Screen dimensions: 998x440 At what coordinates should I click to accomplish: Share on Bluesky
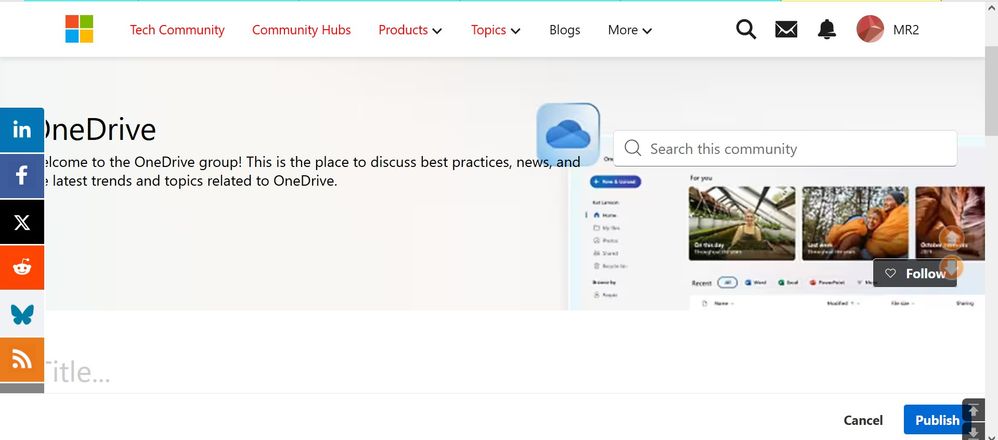tap(22, 314)
